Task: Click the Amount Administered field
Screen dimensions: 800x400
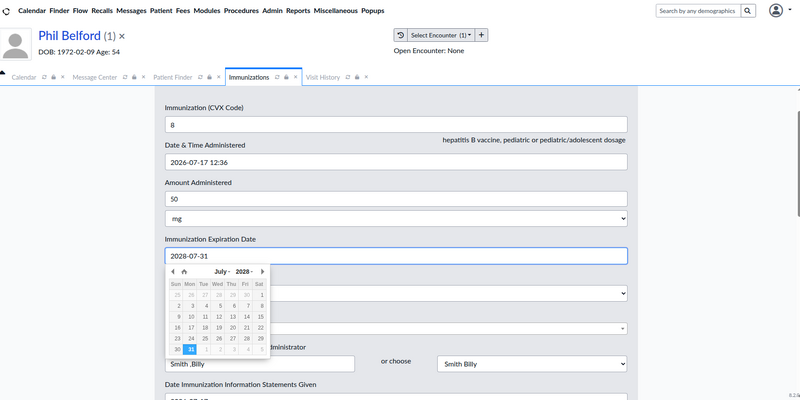Action: coord(396,199)
